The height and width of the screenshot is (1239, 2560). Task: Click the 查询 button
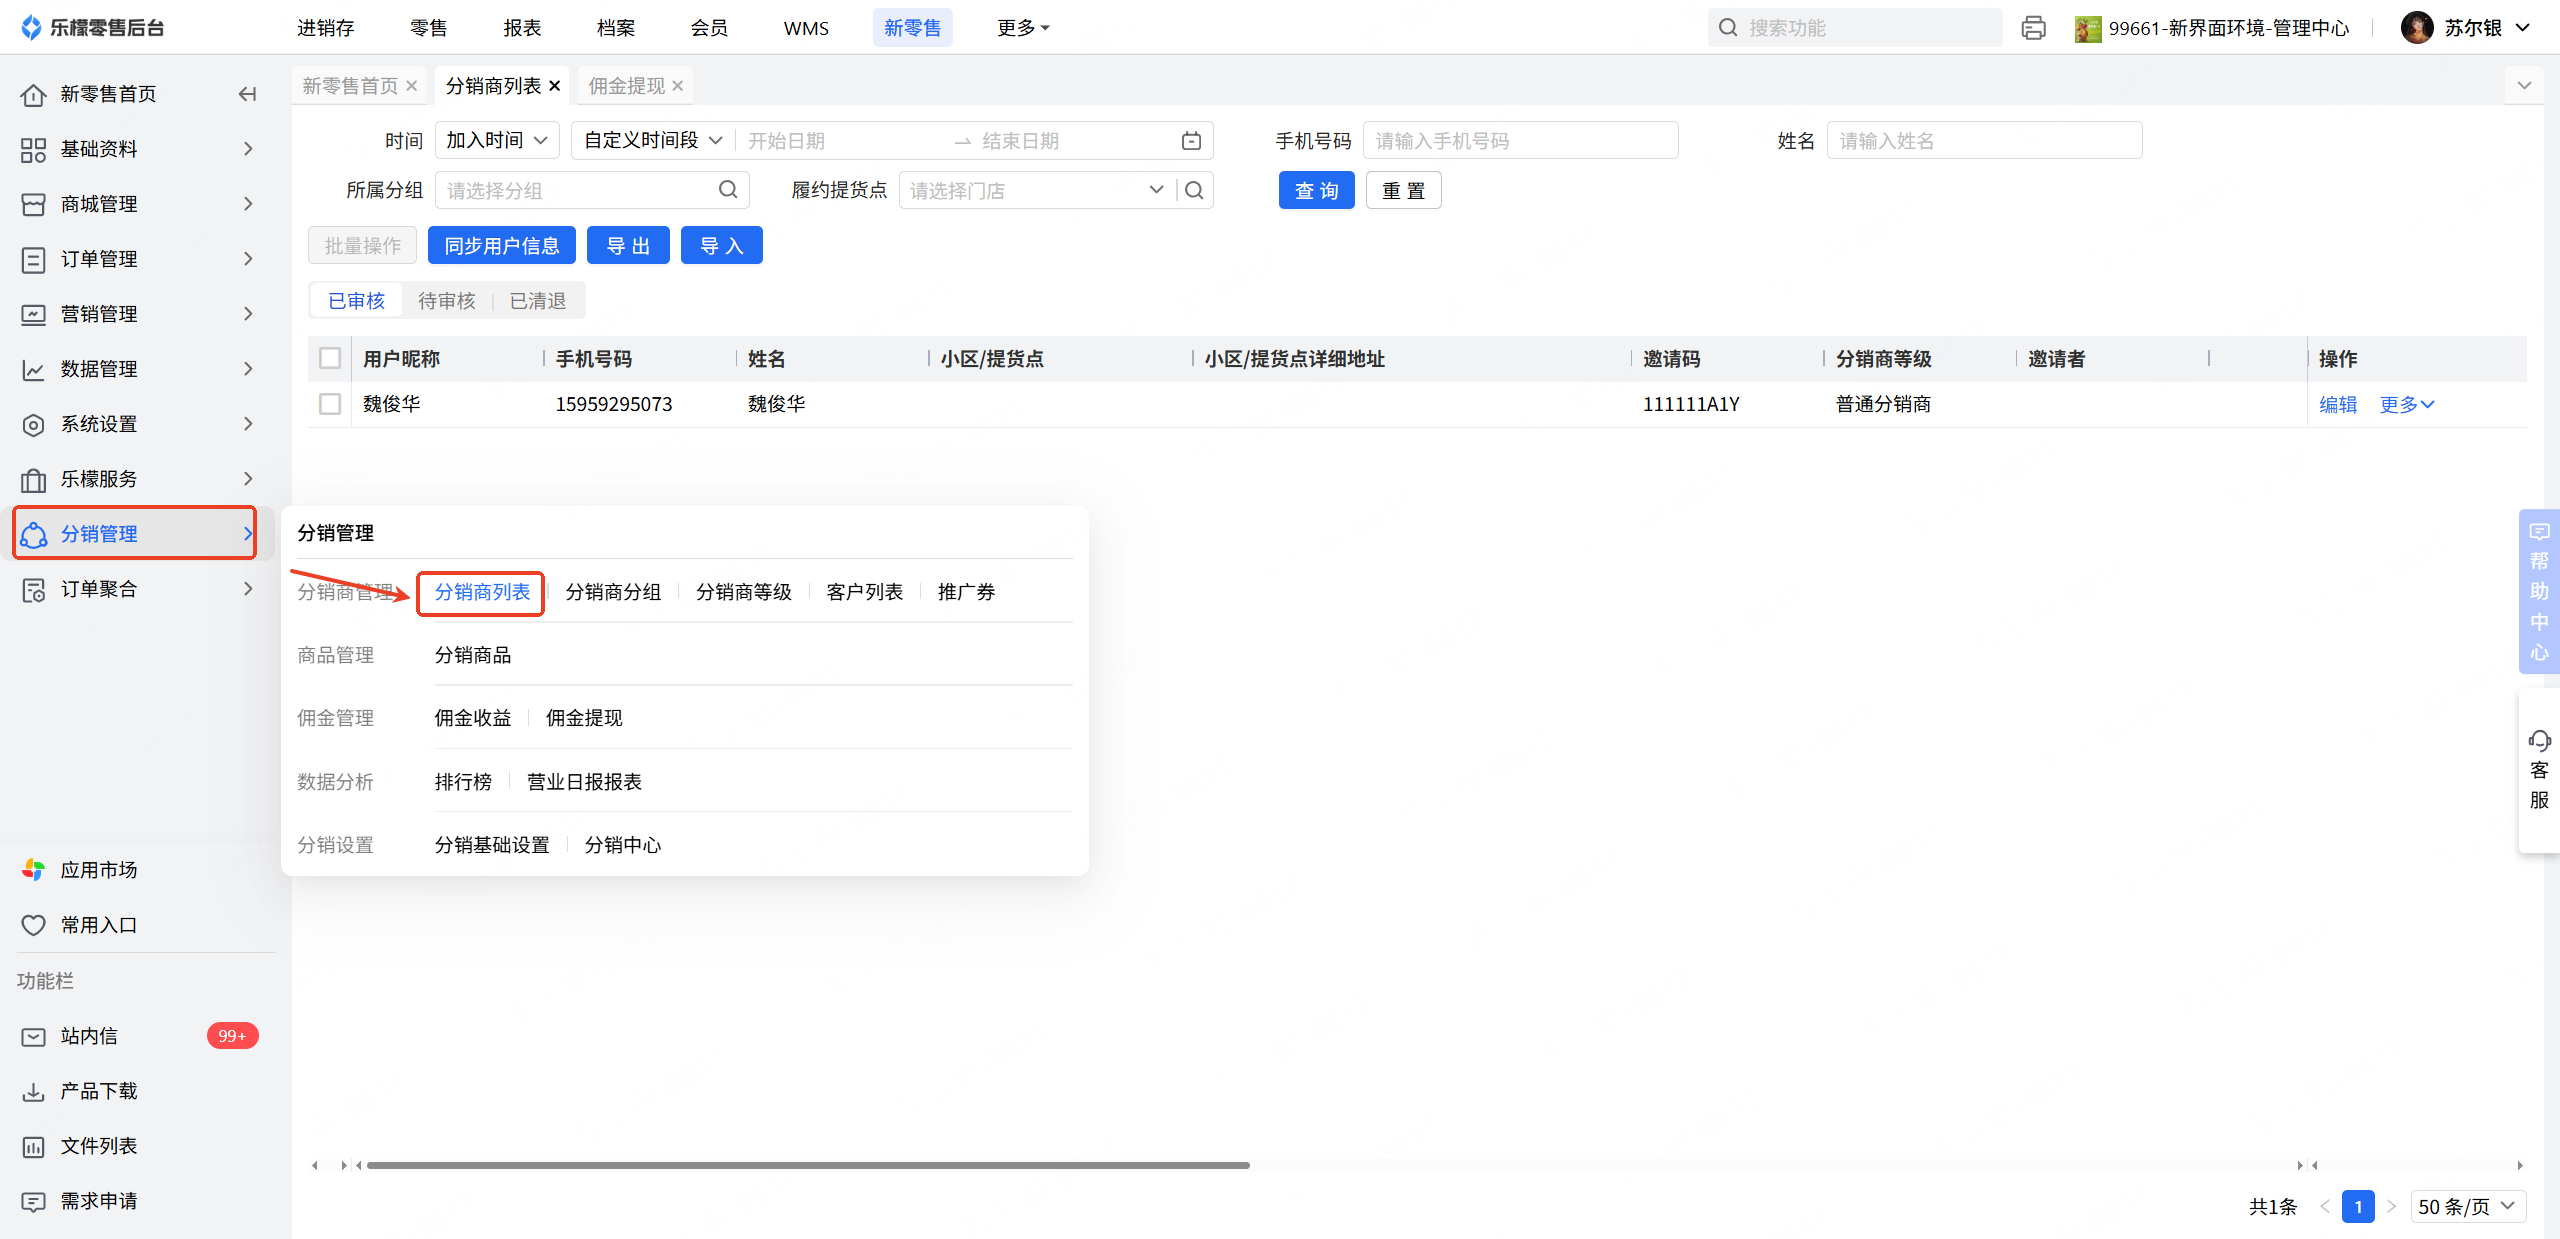pyautogui.click(x=1316, y=190)
